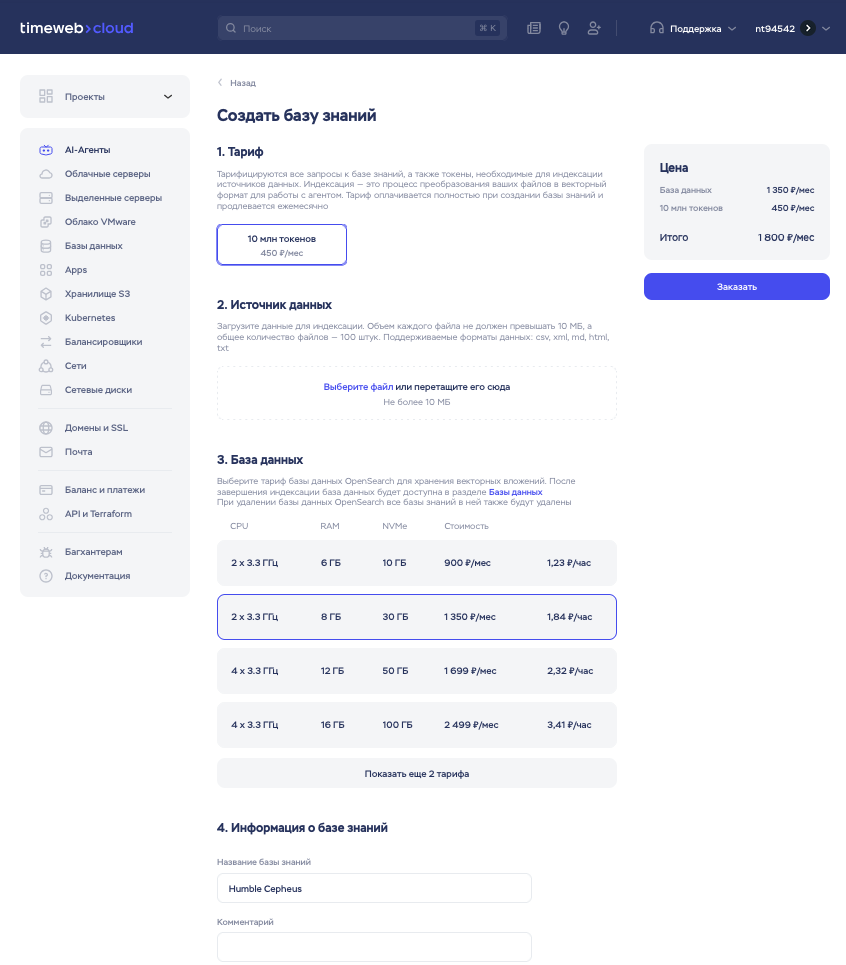Open Базы данных in sidebar
Viewport: 846px width, 965px height.
[x=94, y=246]
